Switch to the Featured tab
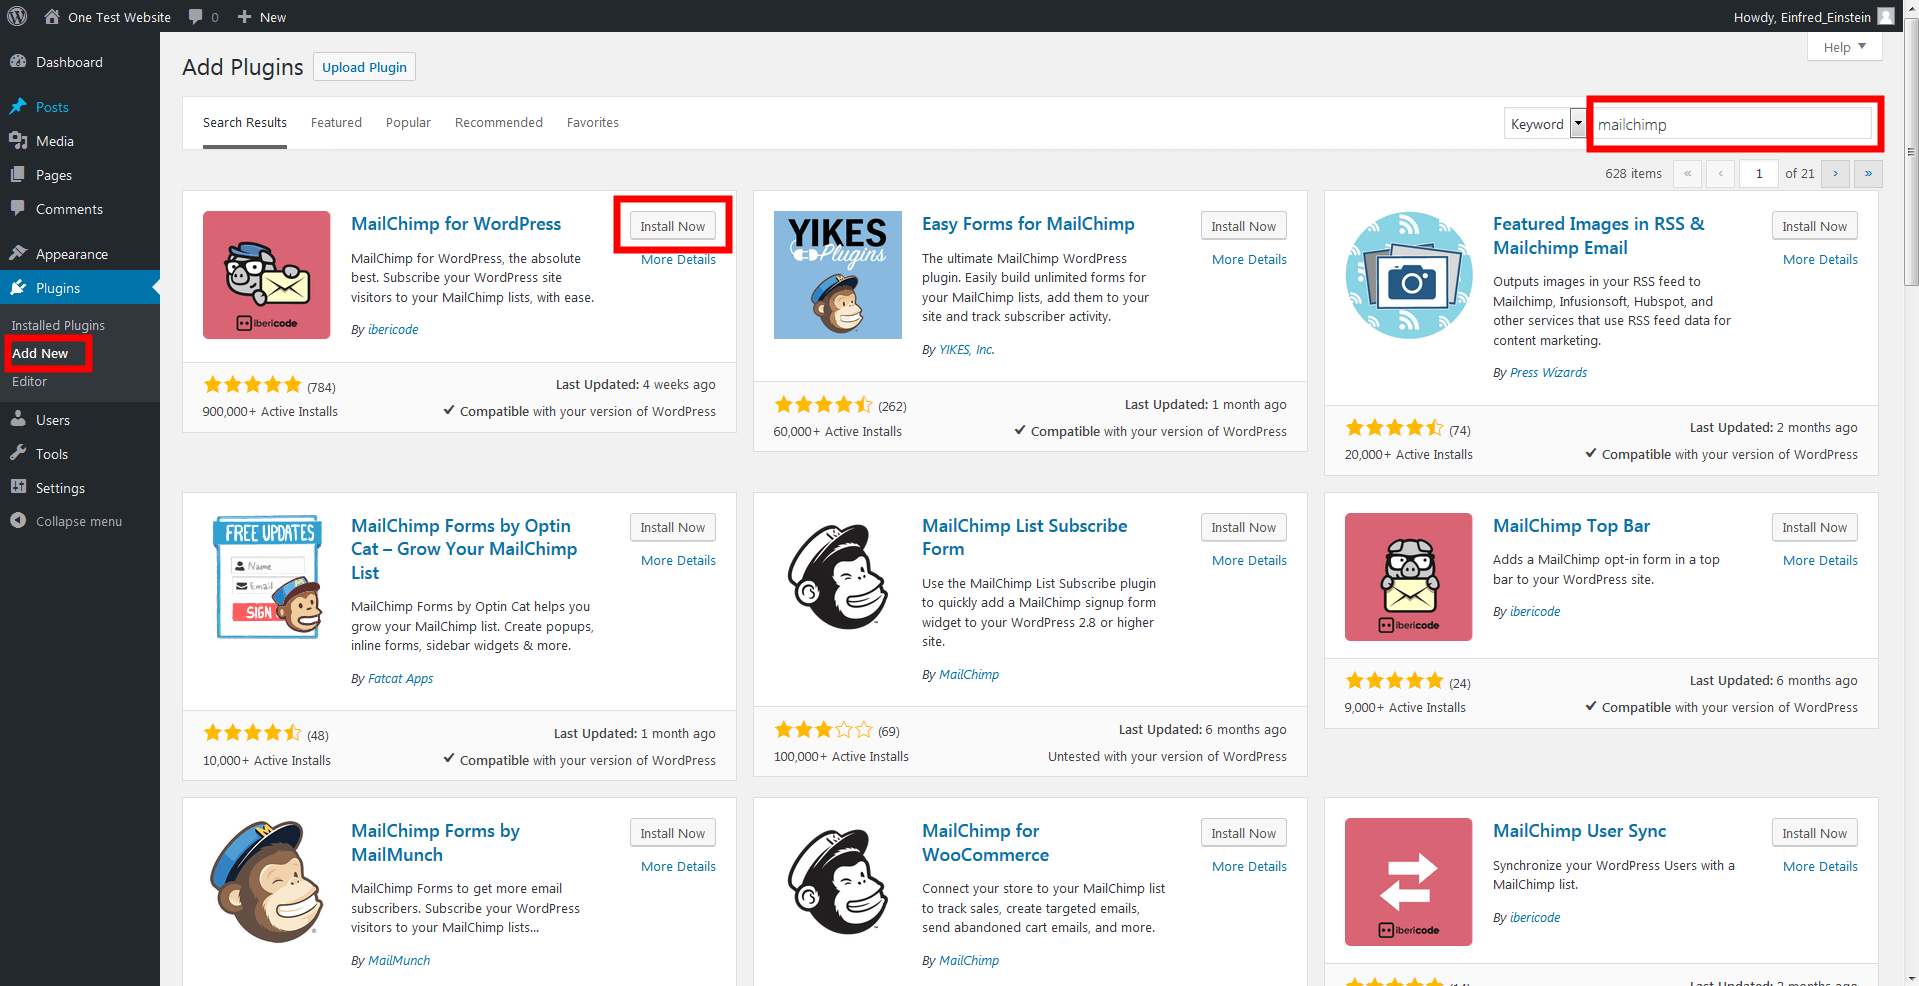 [x=336, y=123]
